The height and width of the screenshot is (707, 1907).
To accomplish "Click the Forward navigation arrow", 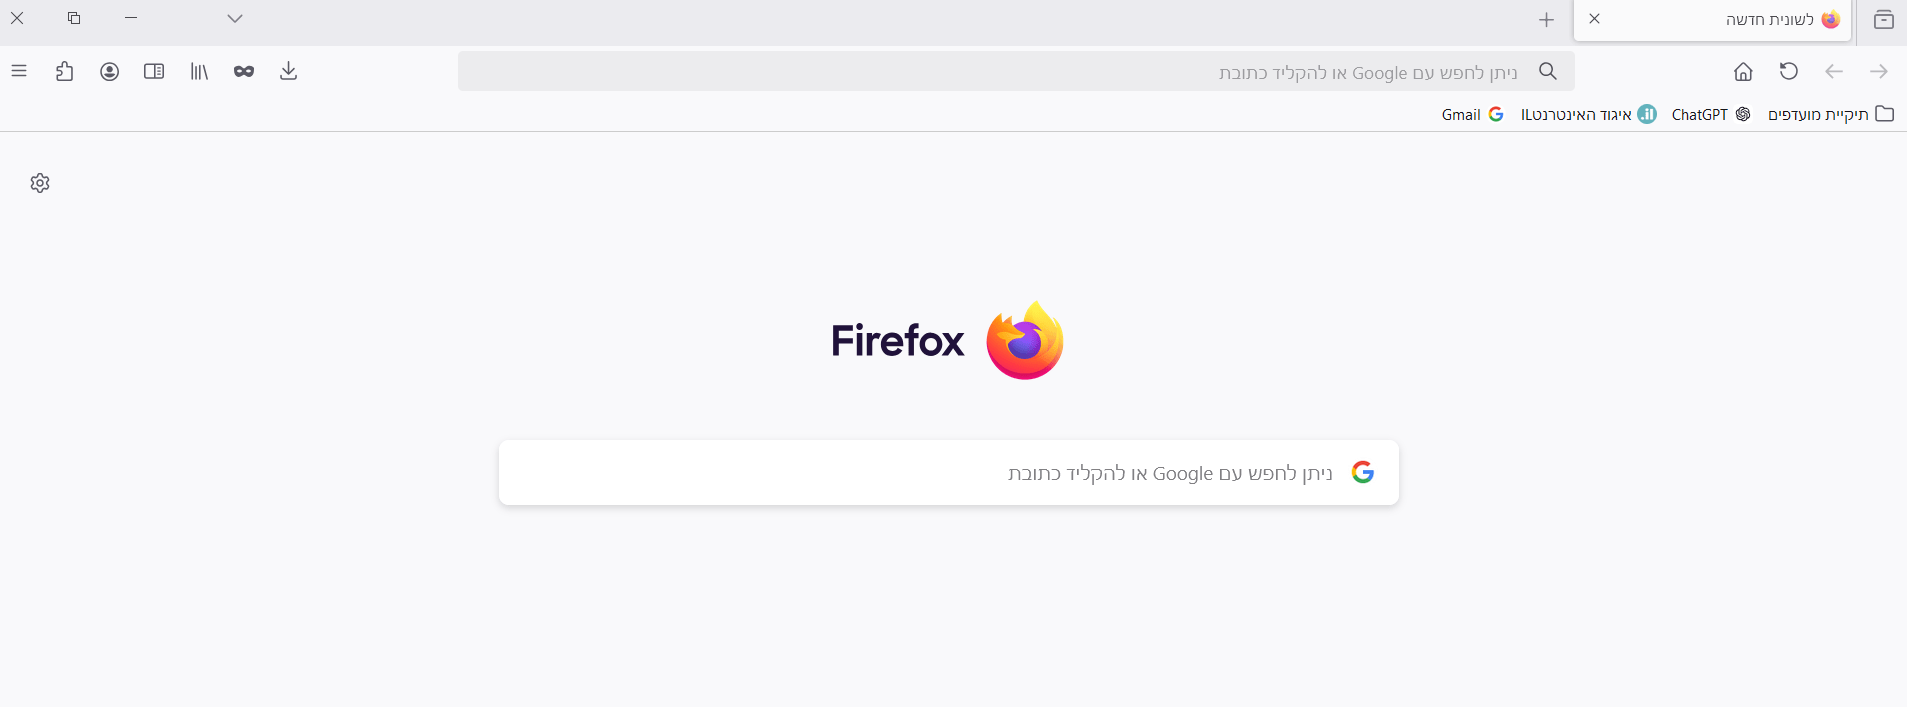I will pos(1879,71).
